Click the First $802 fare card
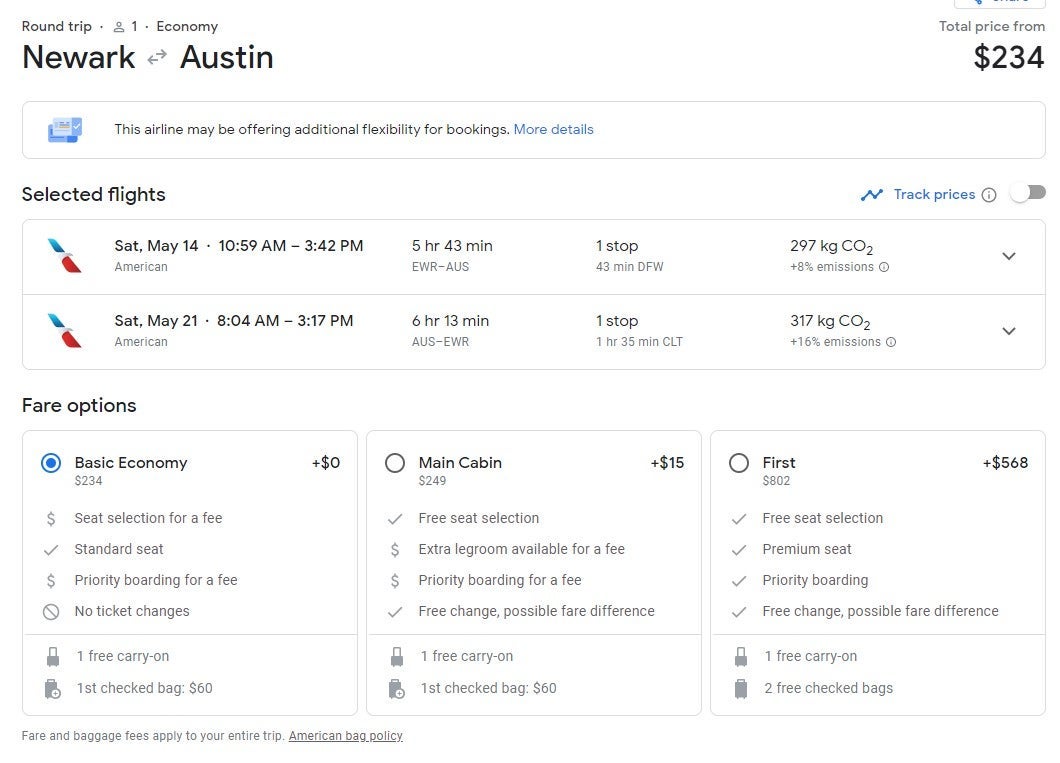Screen dimensions: 1060x763 click(x=877, y=572)
